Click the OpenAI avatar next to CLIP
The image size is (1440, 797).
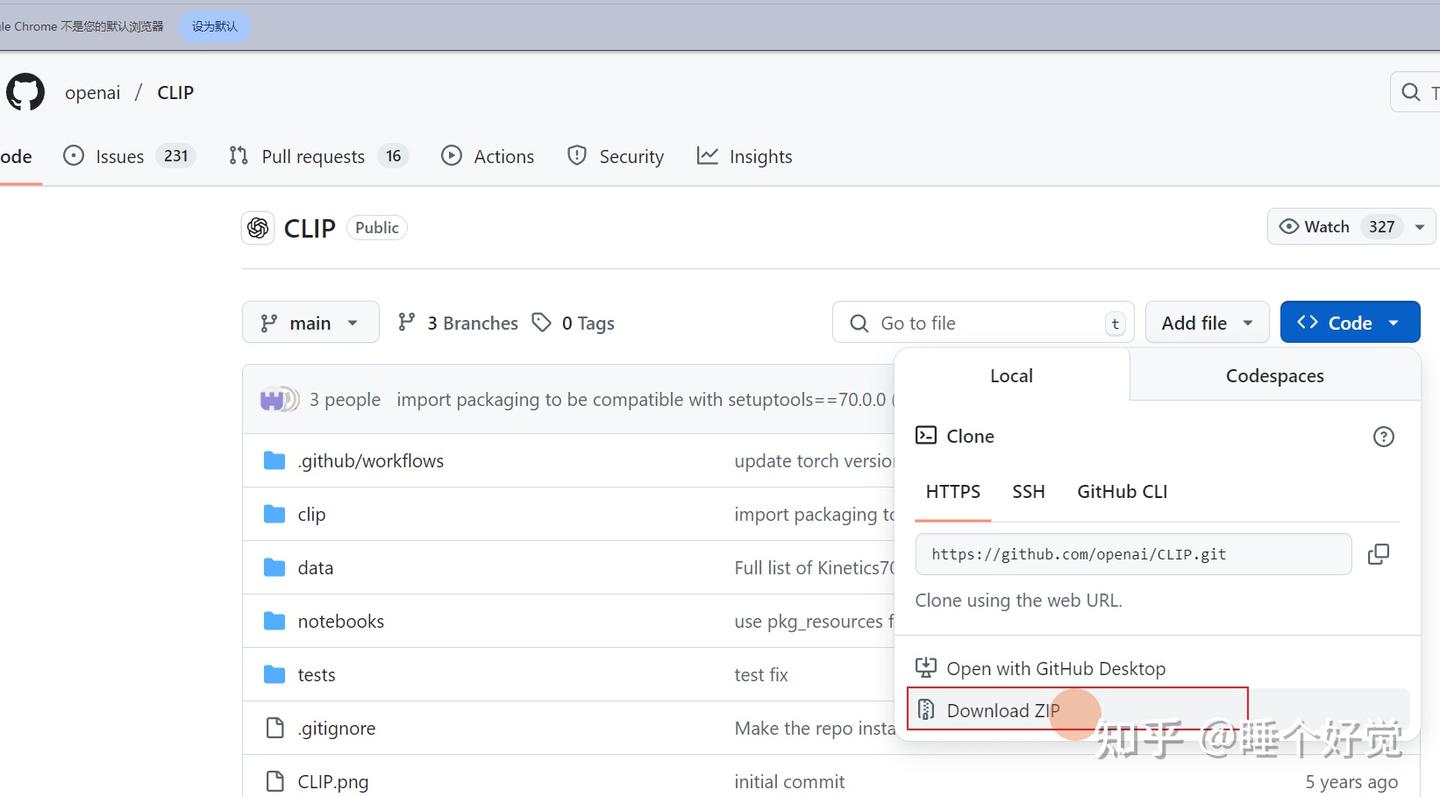pos(258,228)
